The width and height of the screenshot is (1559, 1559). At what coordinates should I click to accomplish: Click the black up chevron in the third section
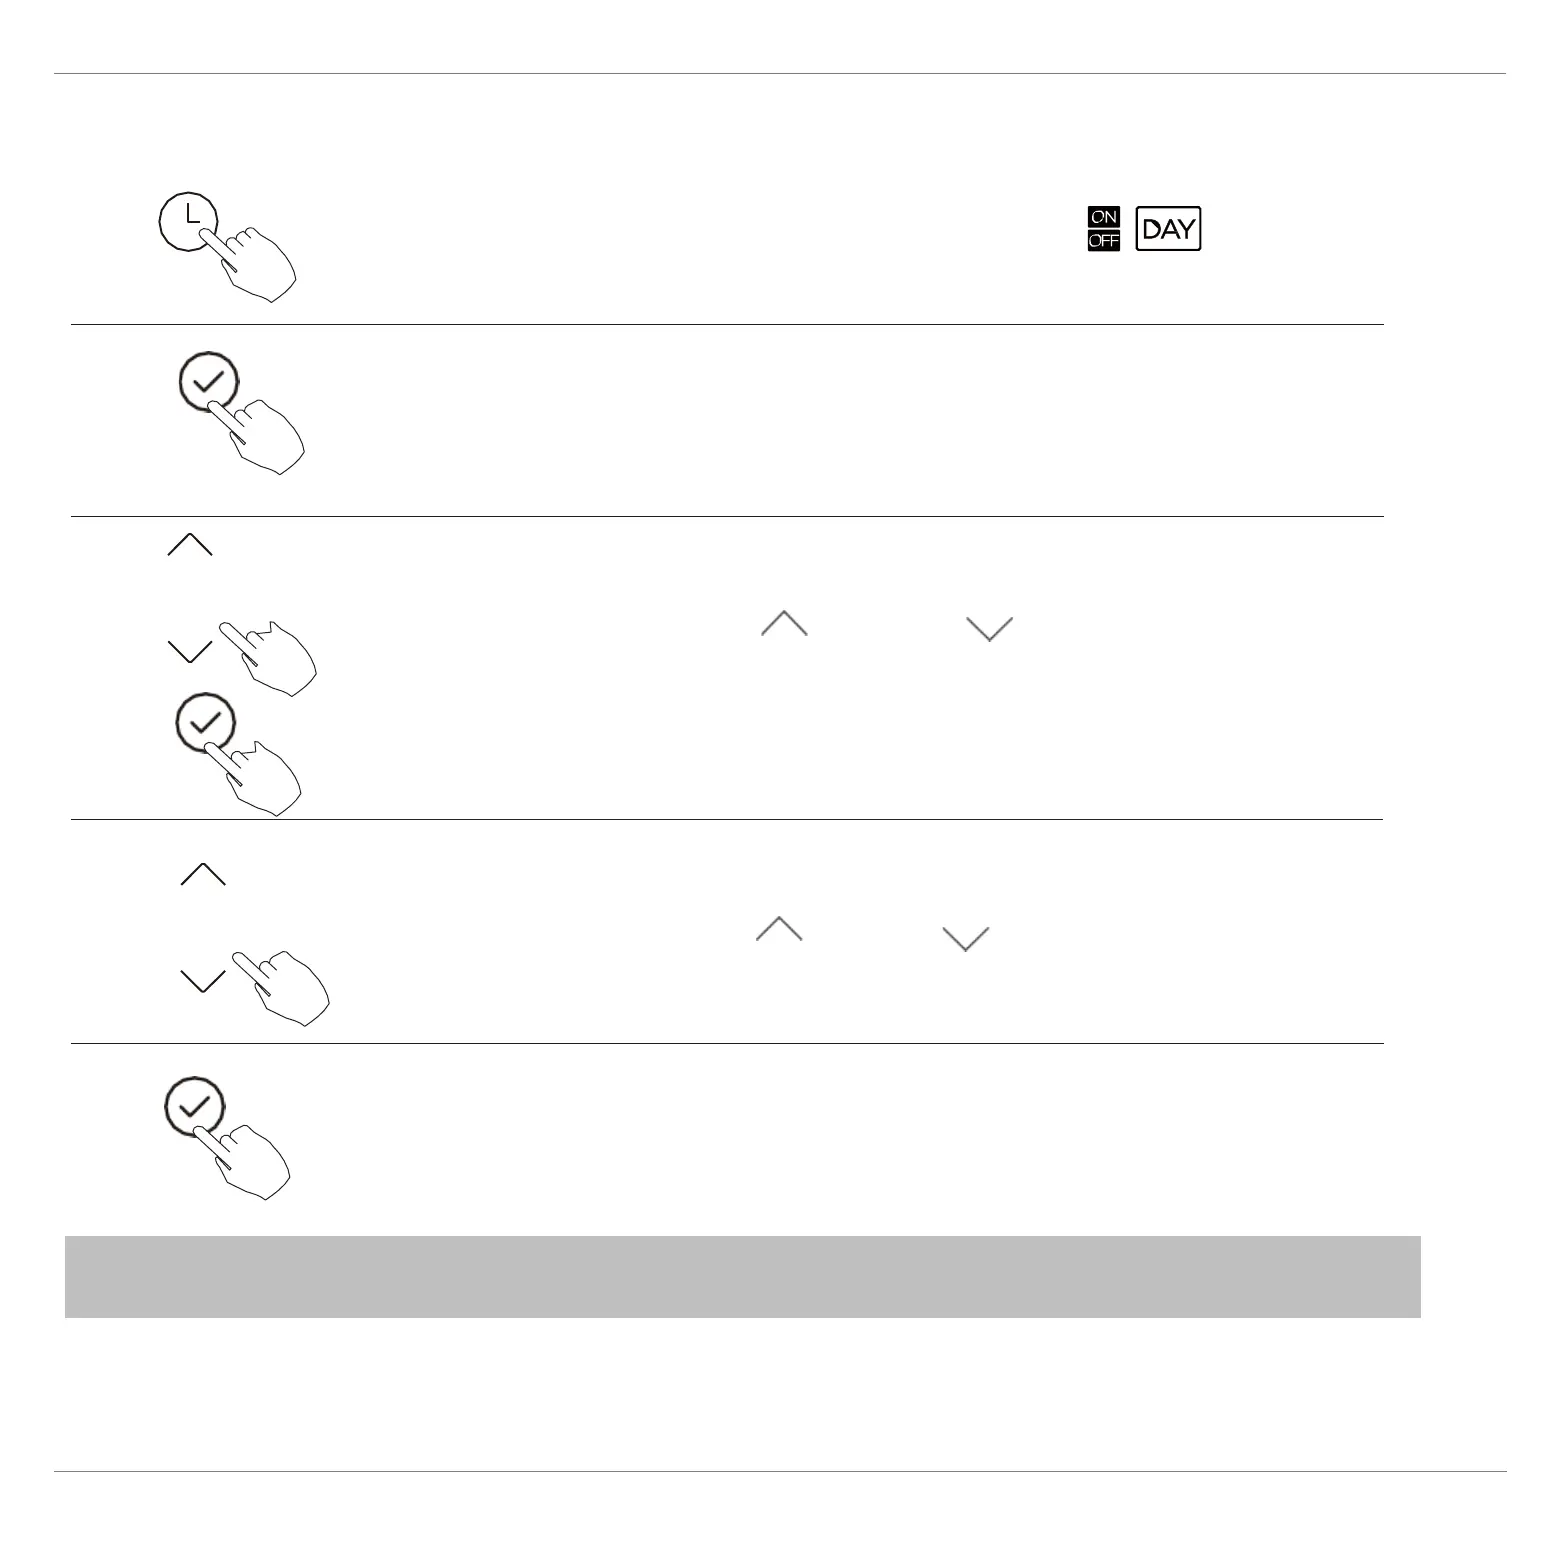(x=190, y=545)
